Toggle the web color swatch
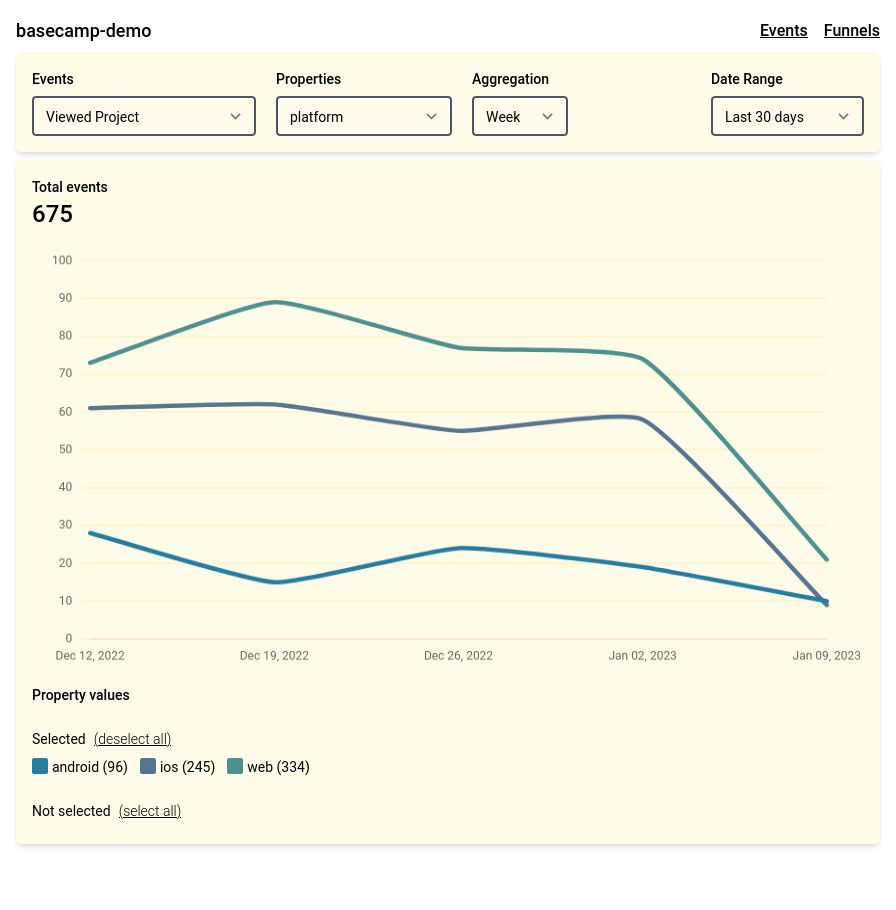The height and width of the screenshot is (910, 896). (235, 766)
